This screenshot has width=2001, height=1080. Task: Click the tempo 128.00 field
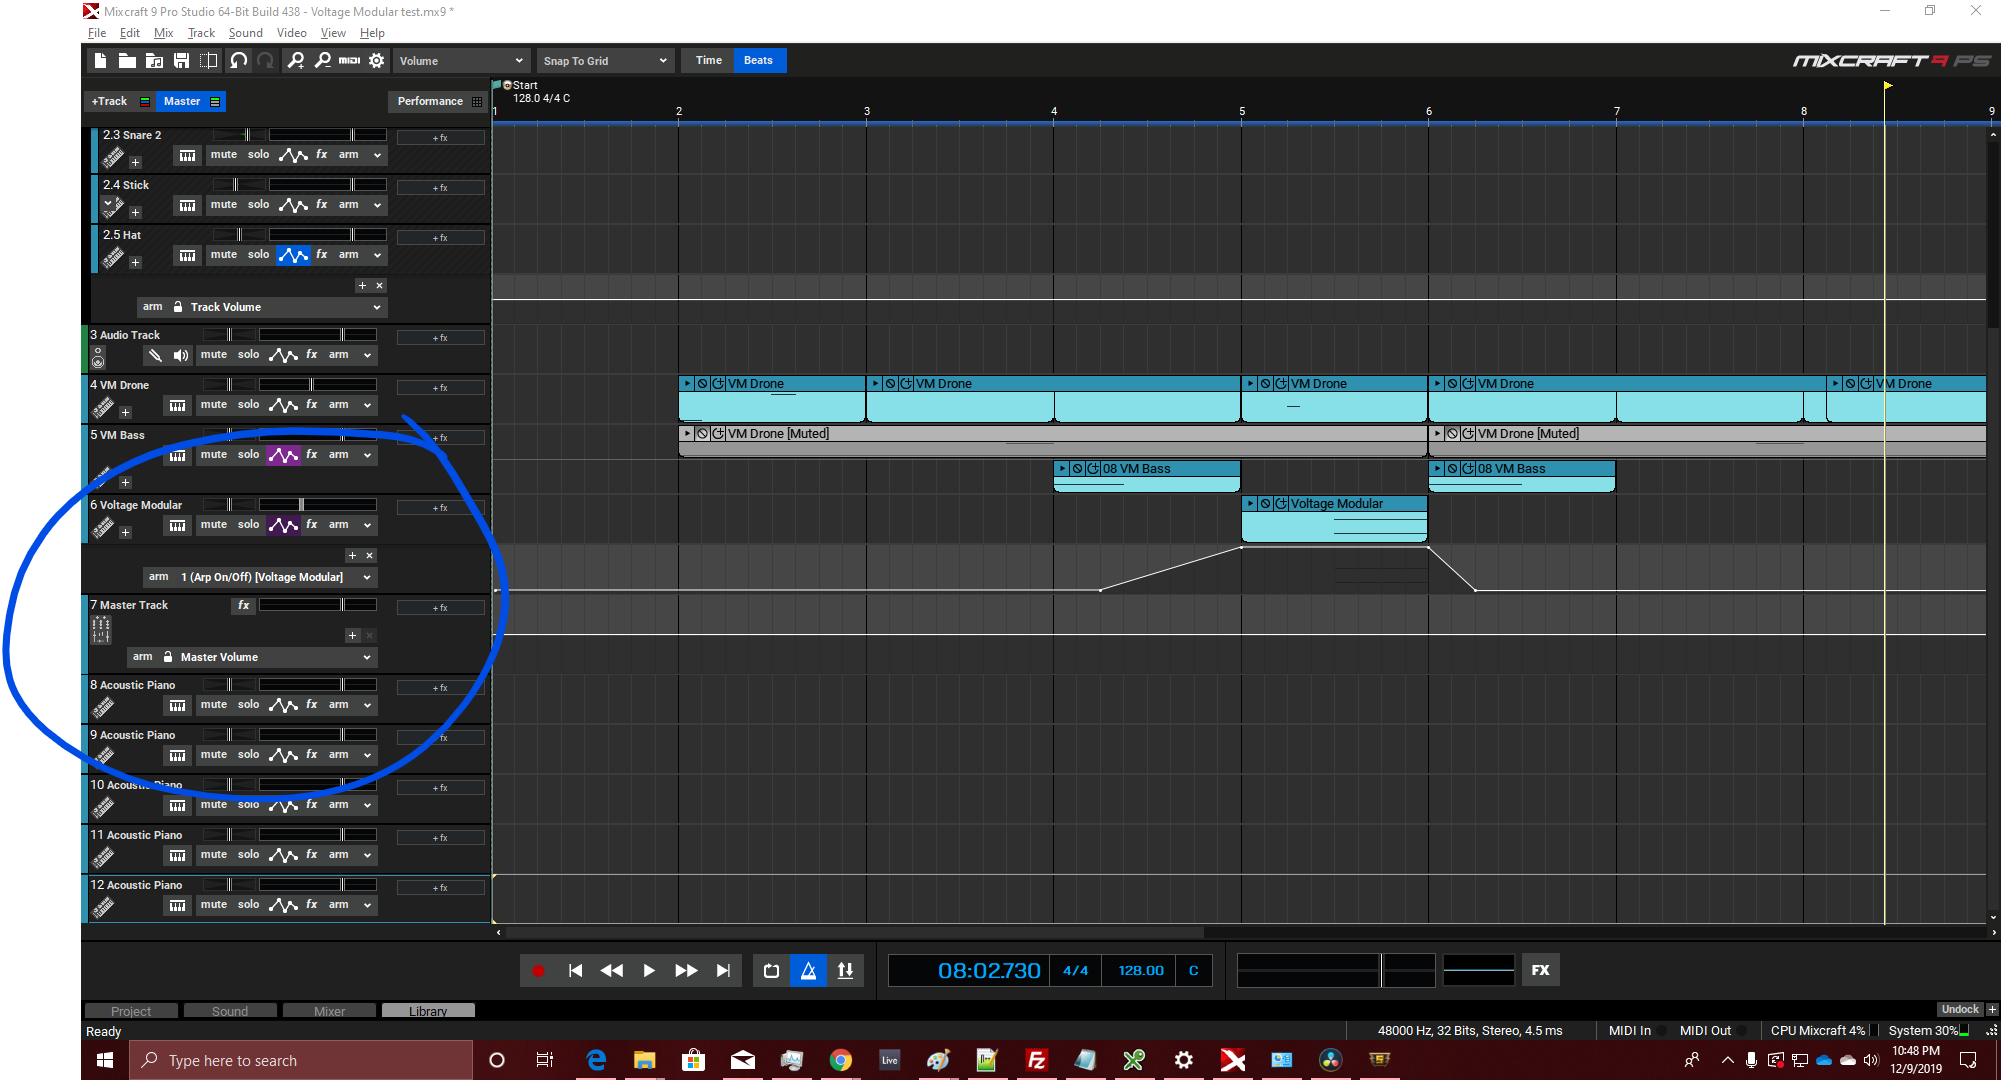(1141, 970)
